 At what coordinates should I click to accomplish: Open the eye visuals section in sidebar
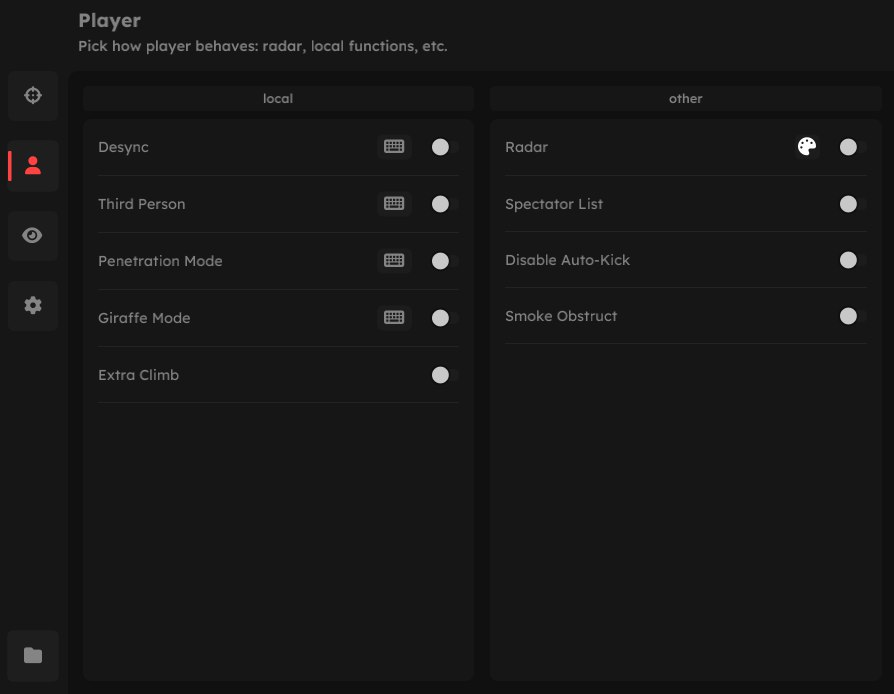pyautogui.click(x=33, y=236)
